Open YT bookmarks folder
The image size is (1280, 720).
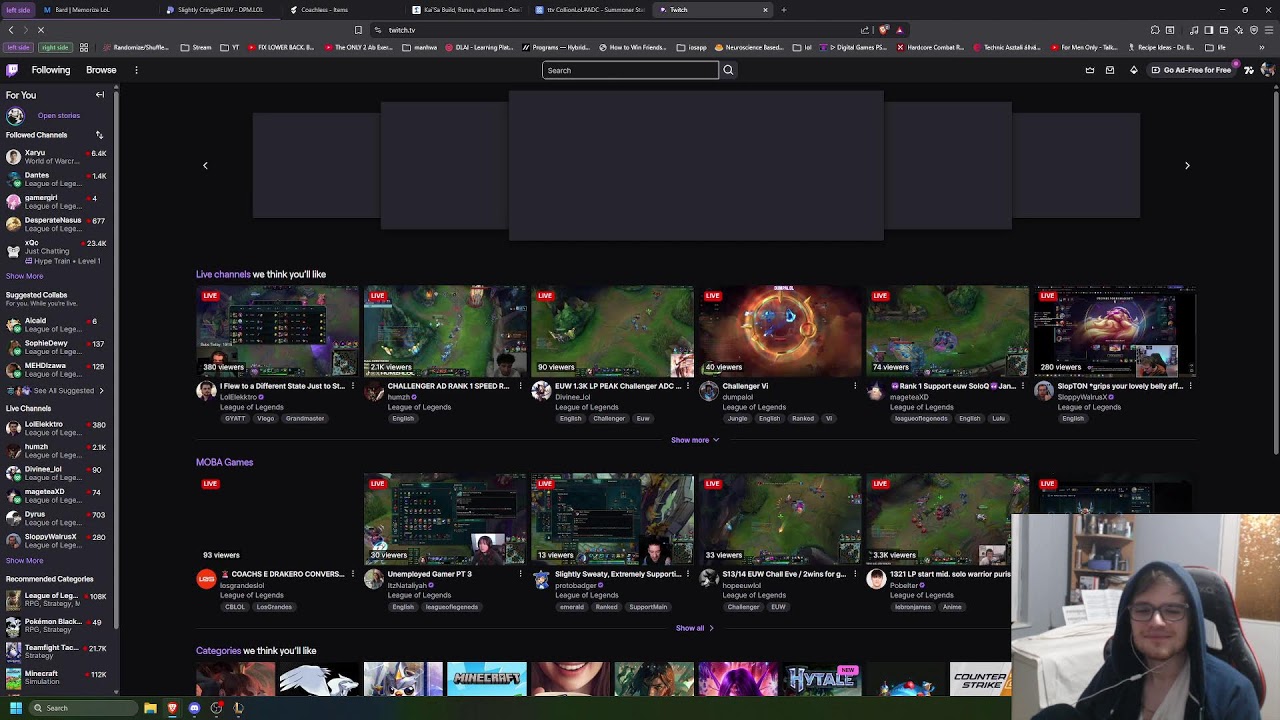pos(231,47)
